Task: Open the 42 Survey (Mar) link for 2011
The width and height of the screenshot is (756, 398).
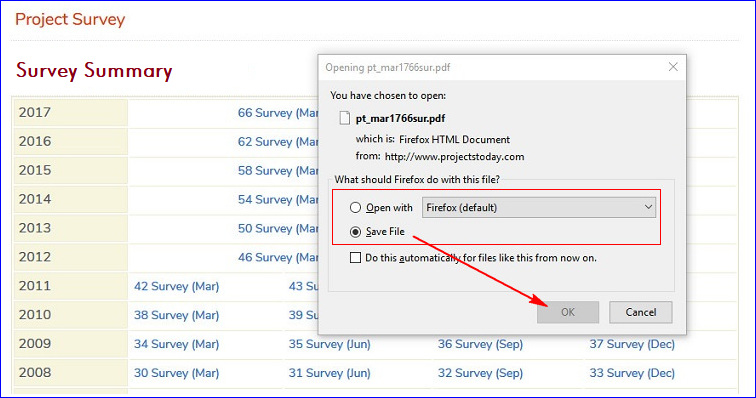Action: point(176,287)
